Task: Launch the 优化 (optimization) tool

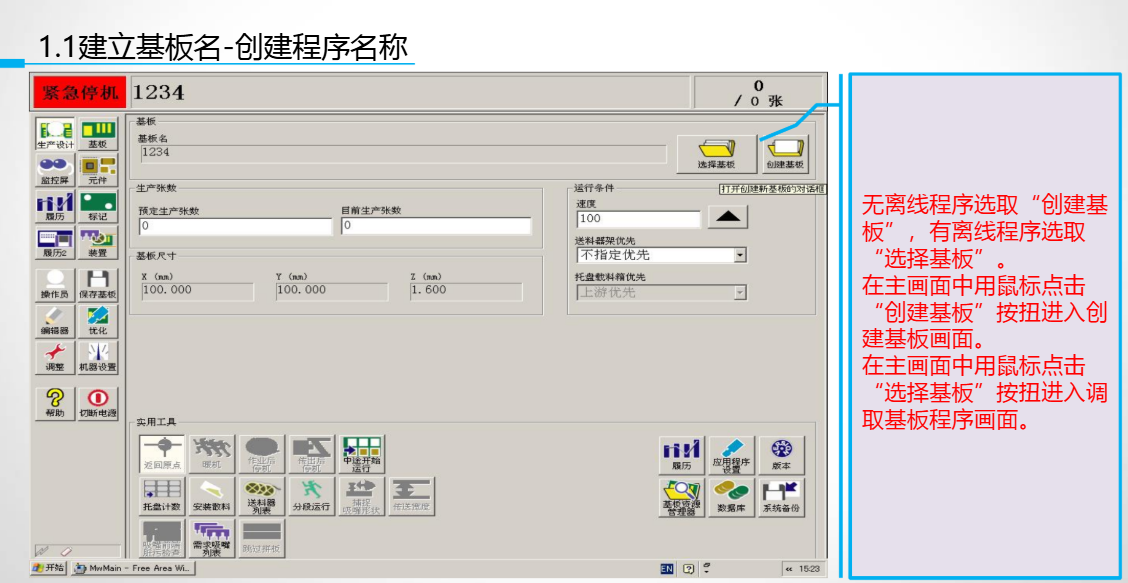Action: click(x=100, y=320)
